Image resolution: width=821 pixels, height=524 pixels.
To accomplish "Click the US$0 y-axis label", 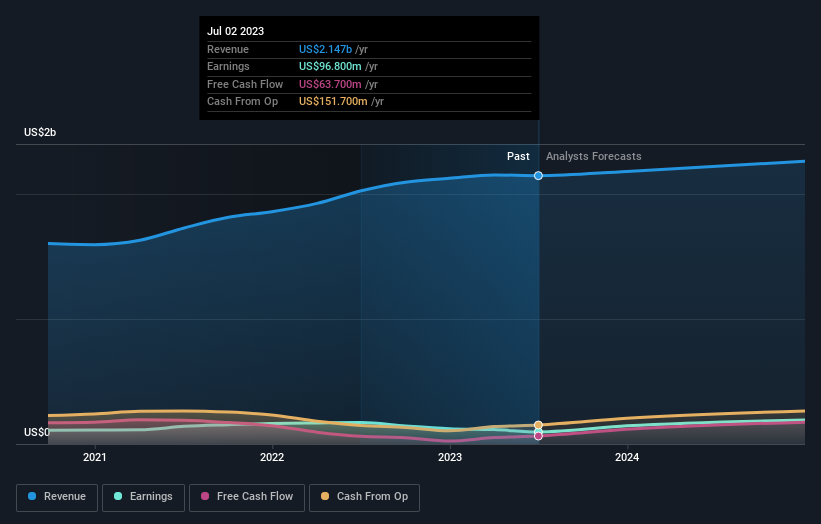I will click(37, 432).
